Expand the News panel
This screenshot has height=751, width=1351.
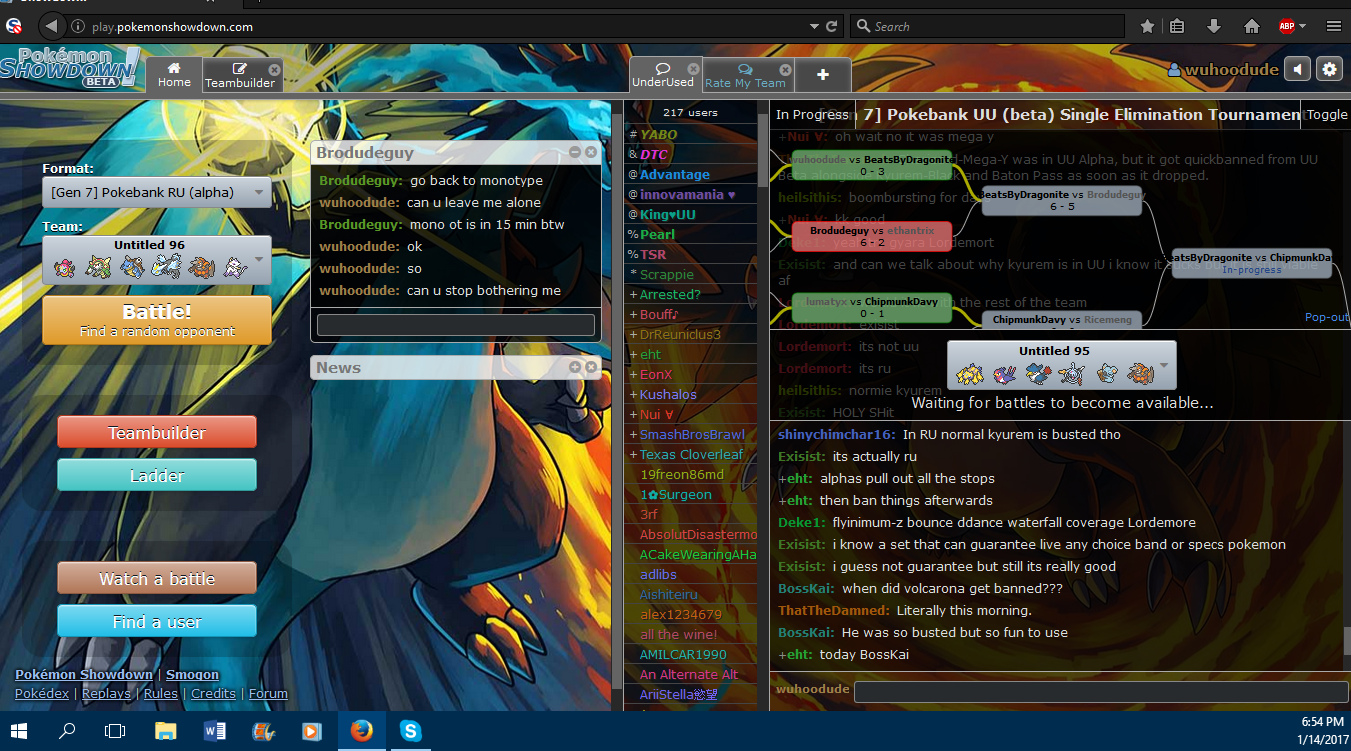pos(575,367)
